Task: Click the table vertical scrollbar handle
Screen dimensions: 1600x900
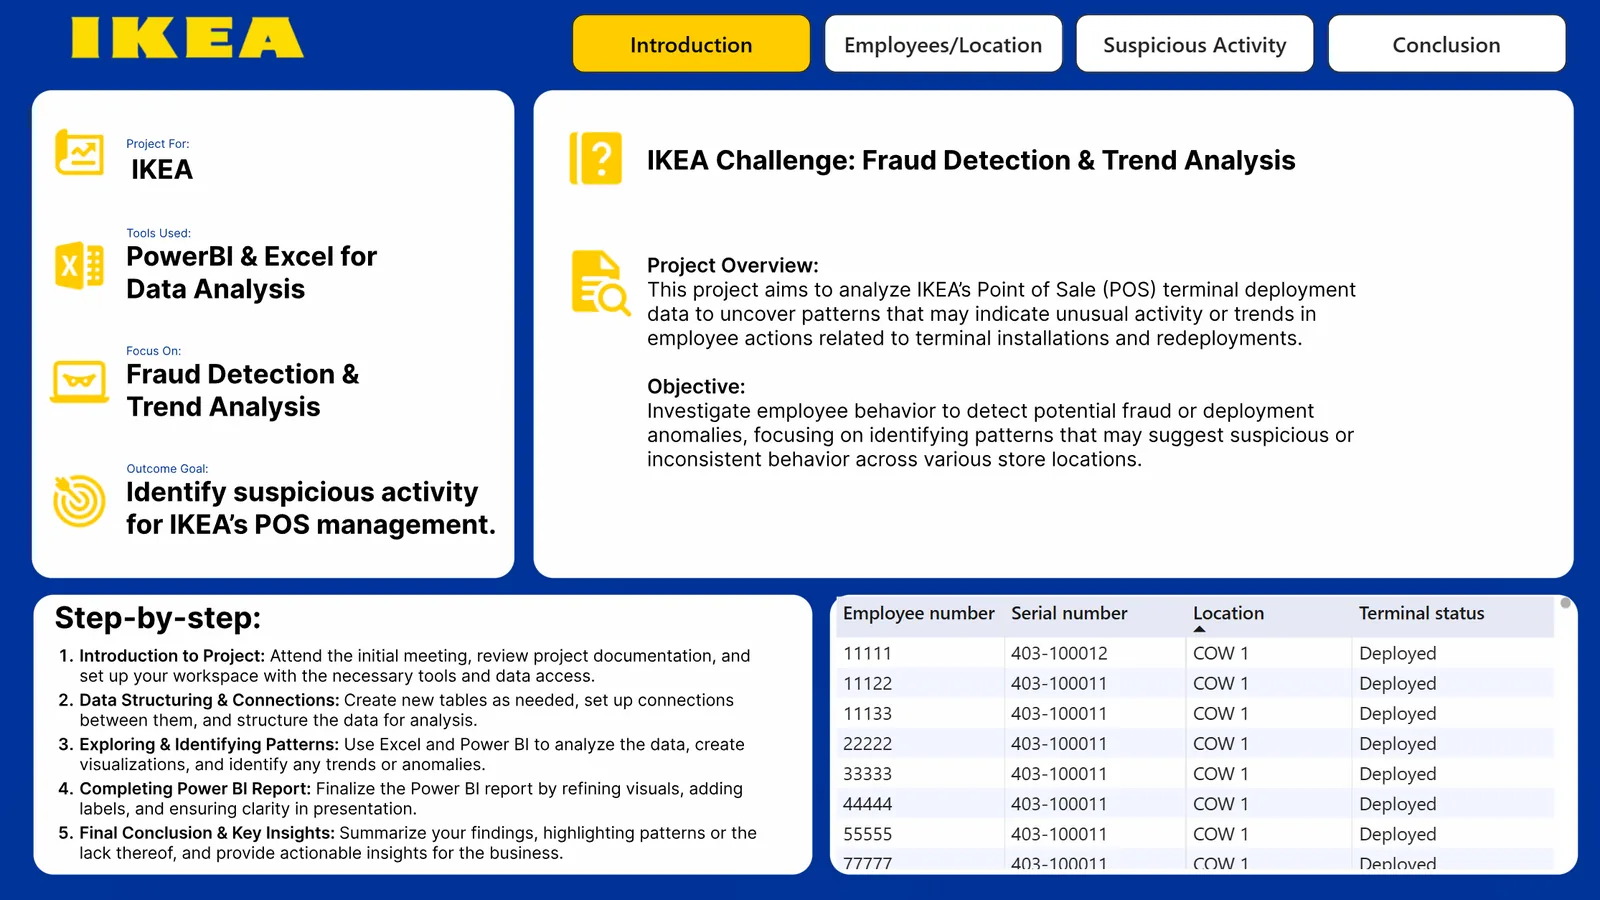Action: [1565, 603]
